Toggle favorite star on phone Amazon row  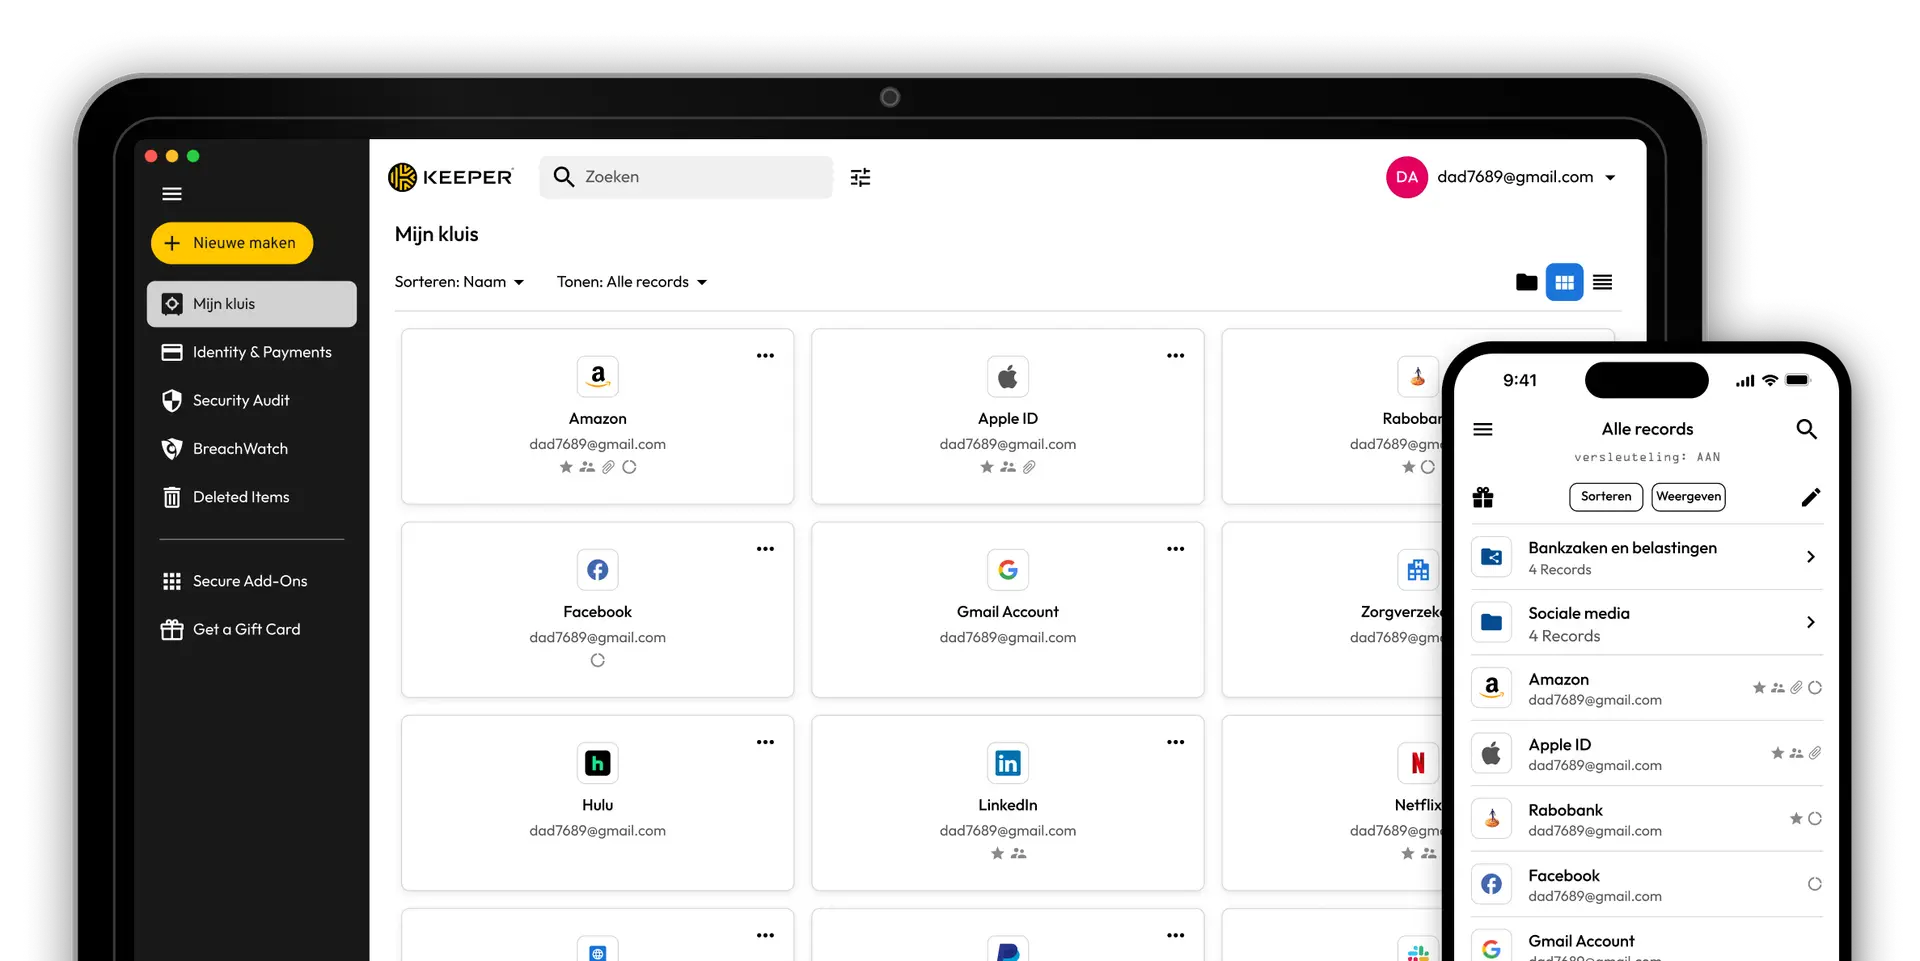1759,688
